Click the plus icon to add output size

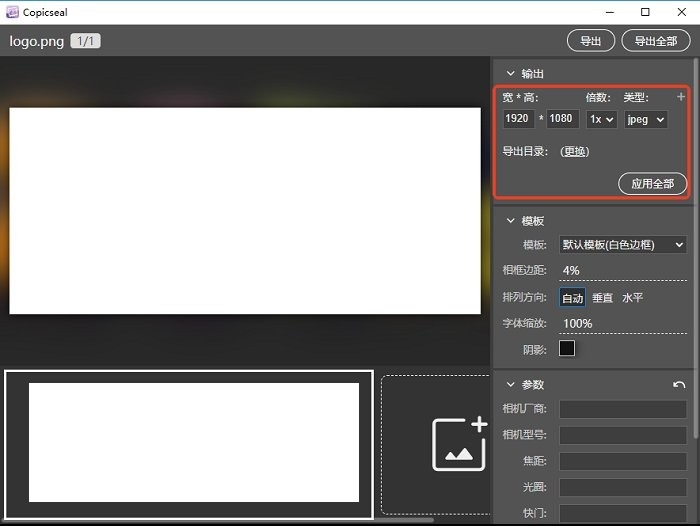pyautogui.click(x=680, y=97)
